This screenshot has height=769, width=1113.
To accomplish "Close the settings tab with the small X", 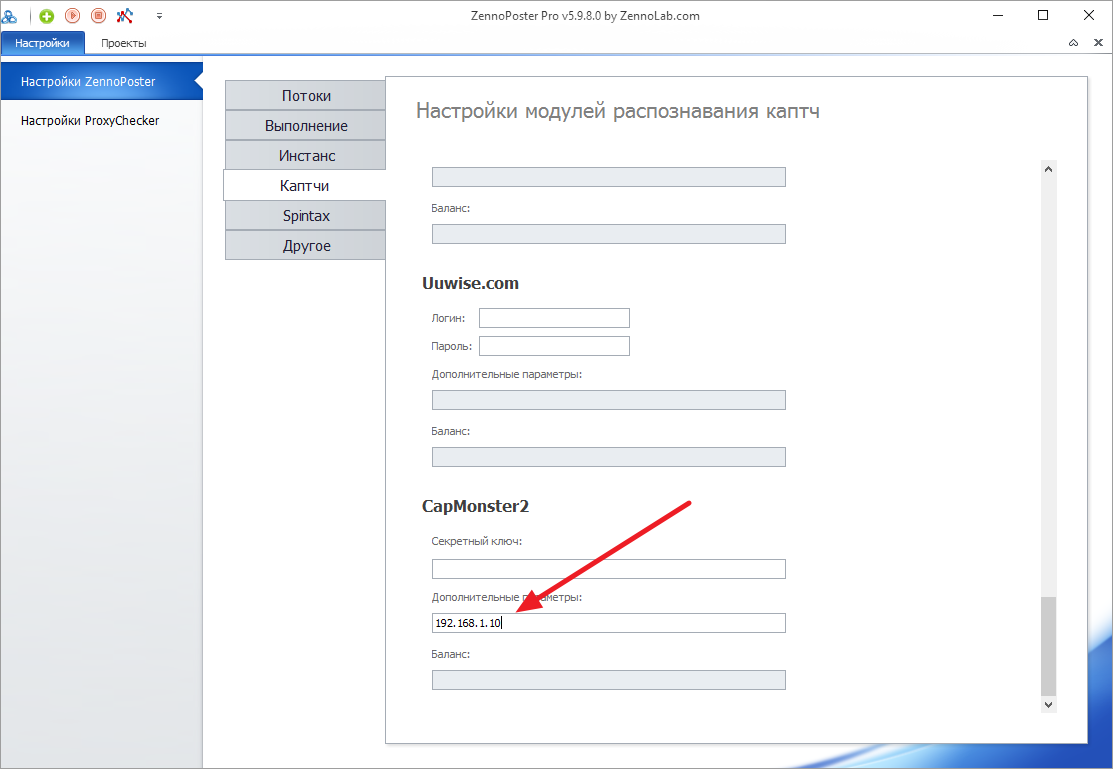I will (1098, 43).
